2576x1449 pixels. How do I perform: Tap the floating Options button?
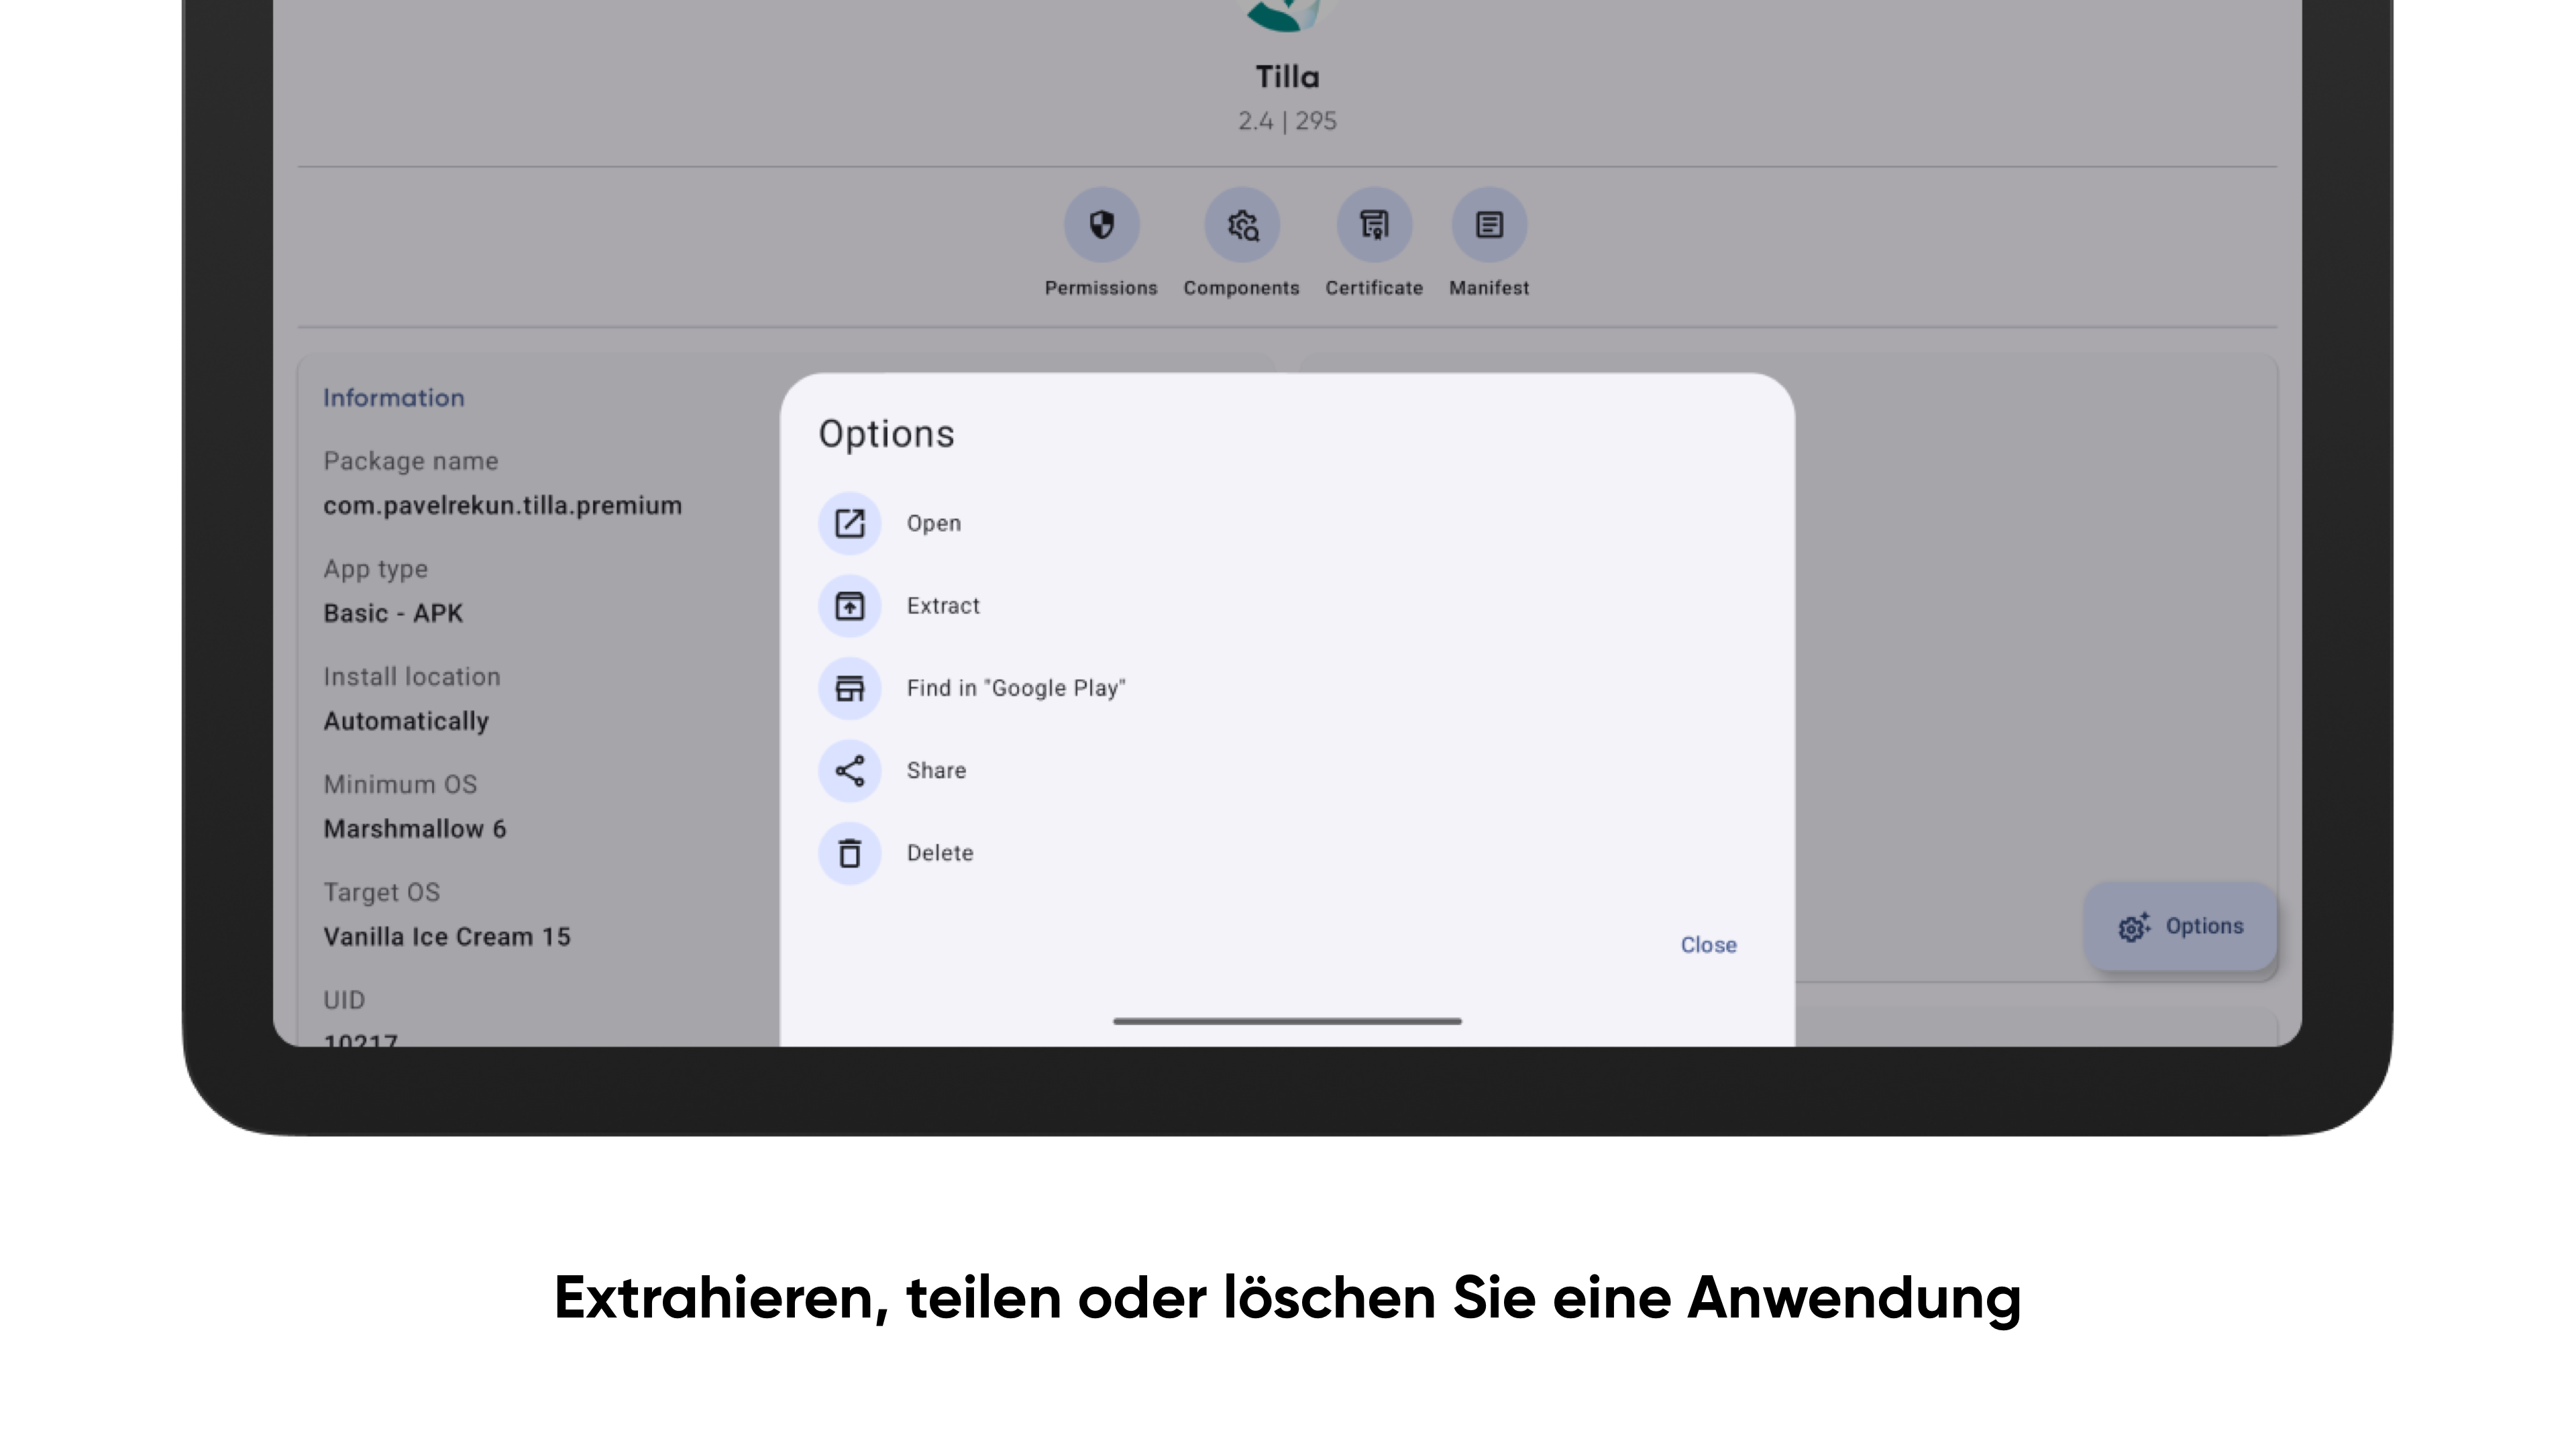(x=2180, y=927)
